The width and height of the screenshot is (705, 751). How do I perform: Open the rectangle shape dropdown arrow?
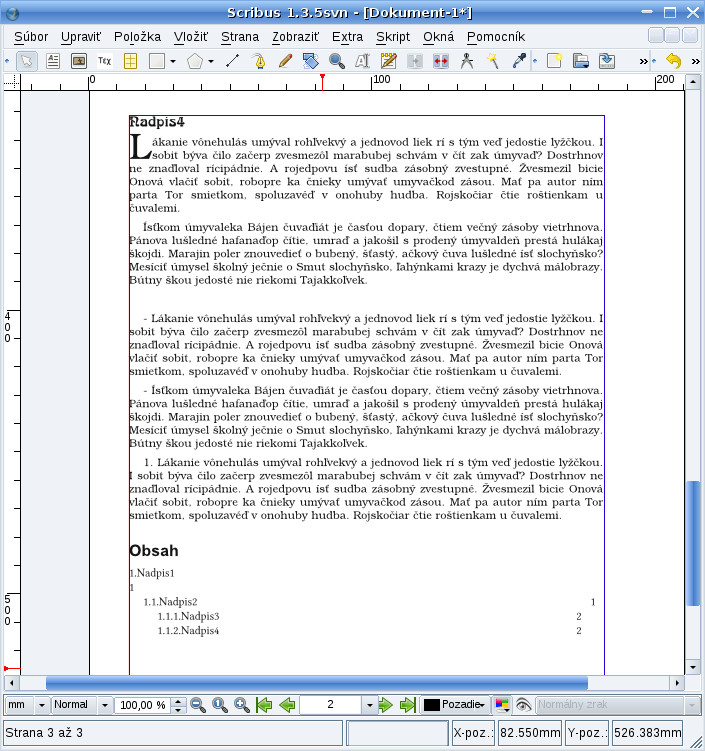[x=173, y=61]
